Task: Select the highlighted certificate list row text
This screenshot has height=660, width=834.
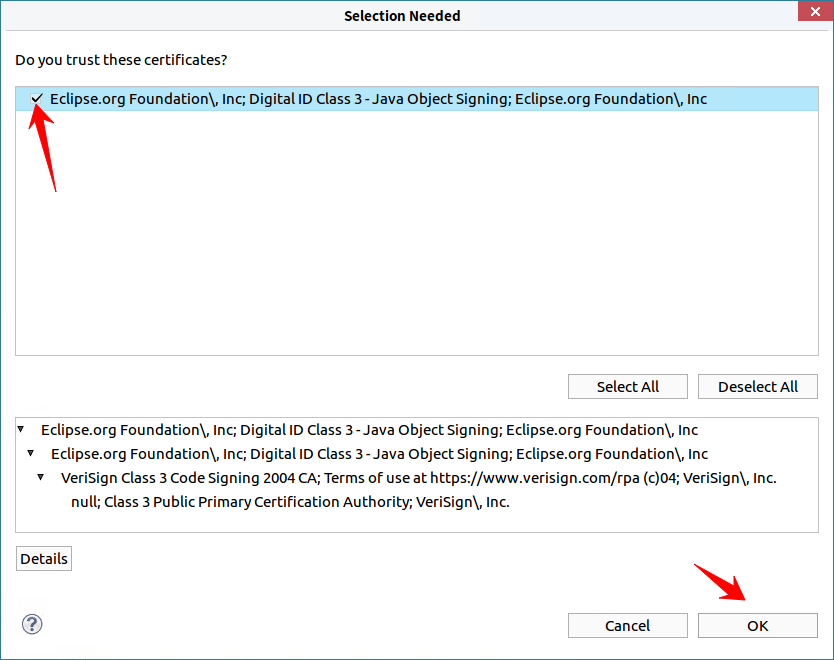Action: (378, 99)
